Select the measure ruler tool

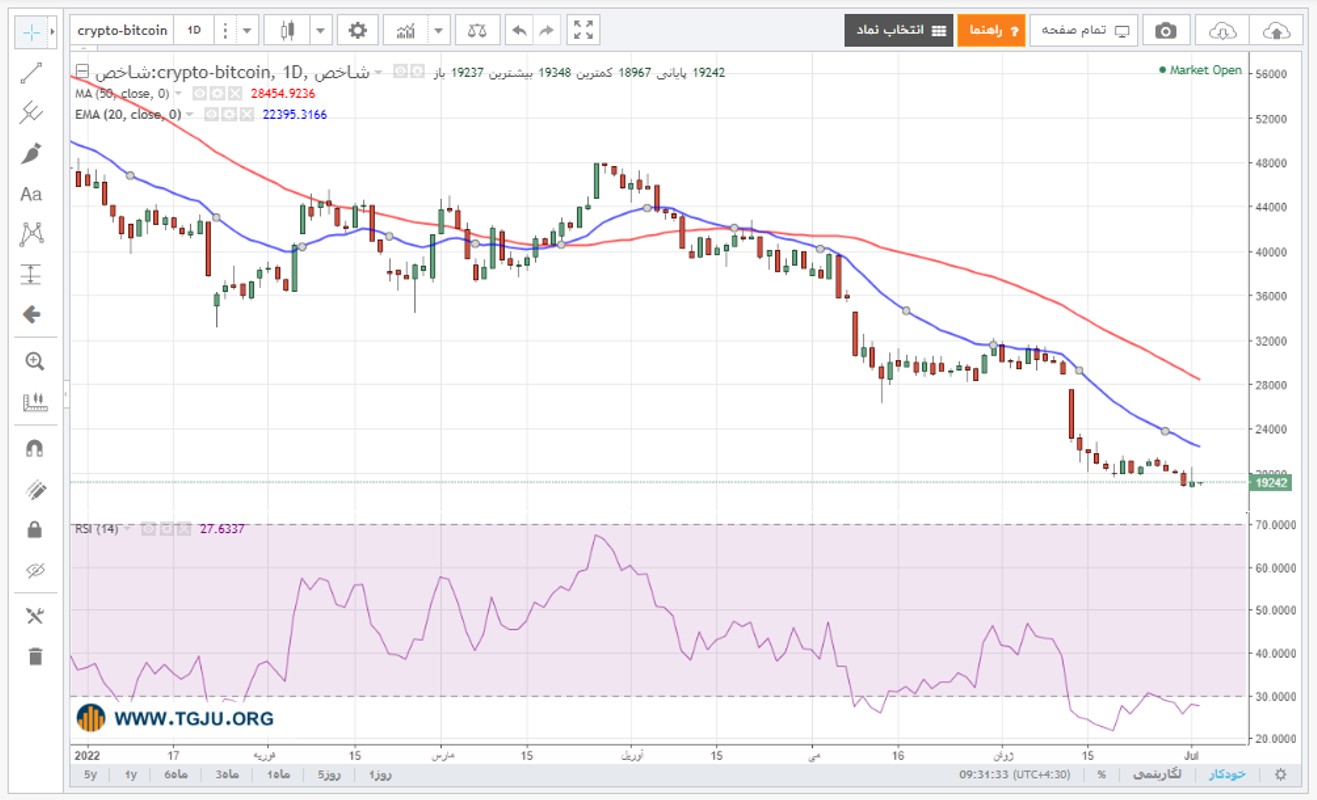(x=34, y=402)
